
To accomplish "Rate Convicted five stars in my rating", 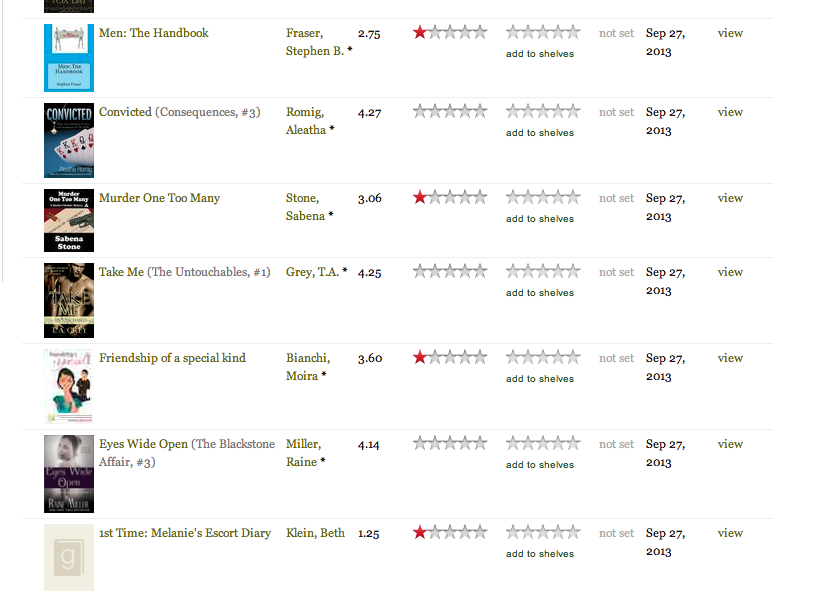I will [x=481, y=111].
